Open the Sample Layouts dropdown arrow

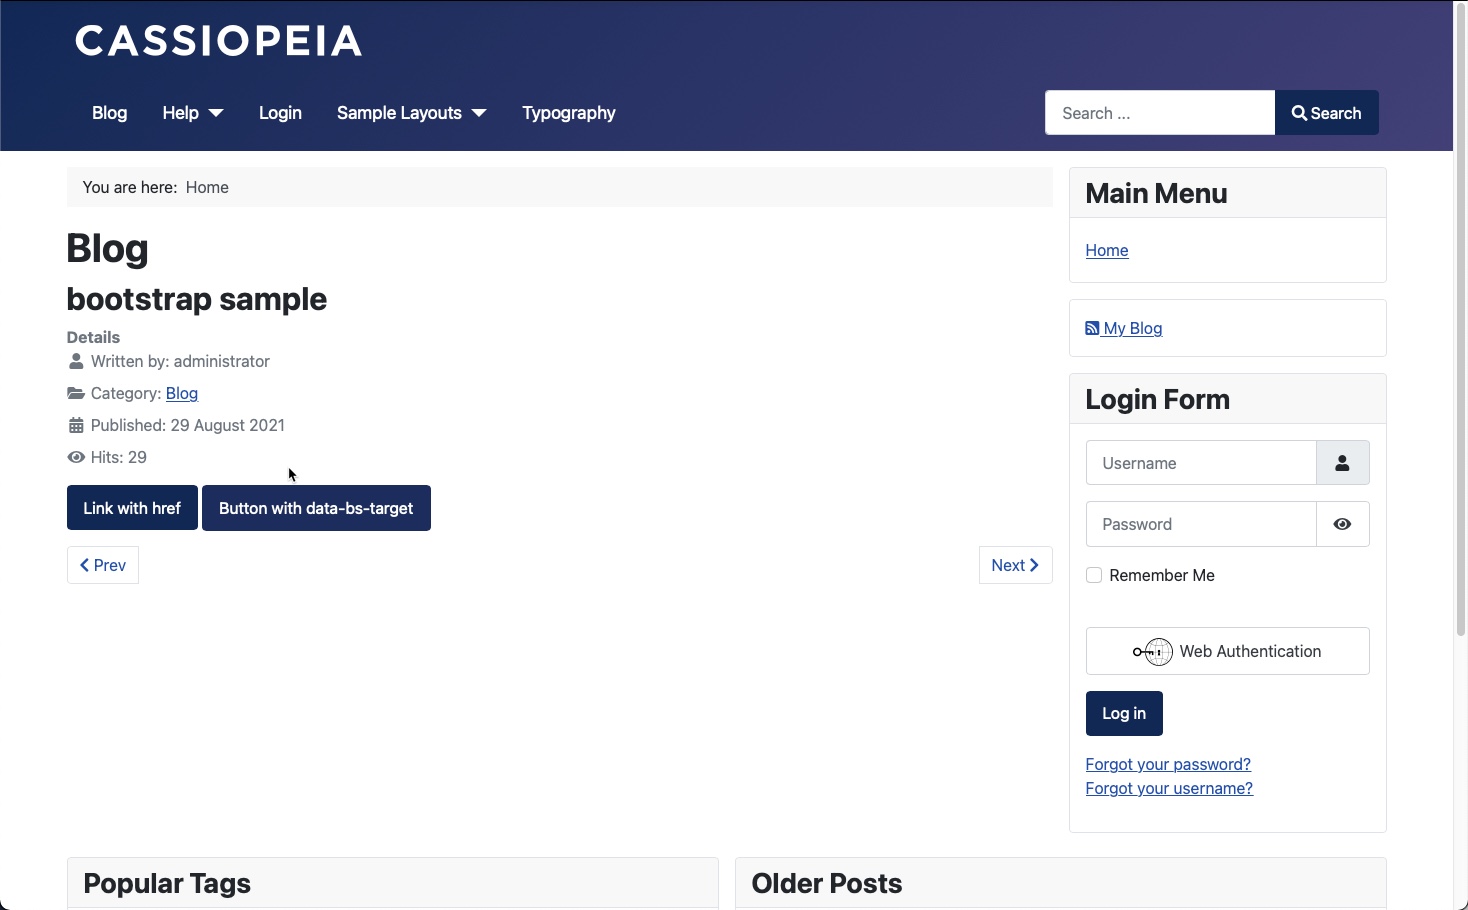479,113
